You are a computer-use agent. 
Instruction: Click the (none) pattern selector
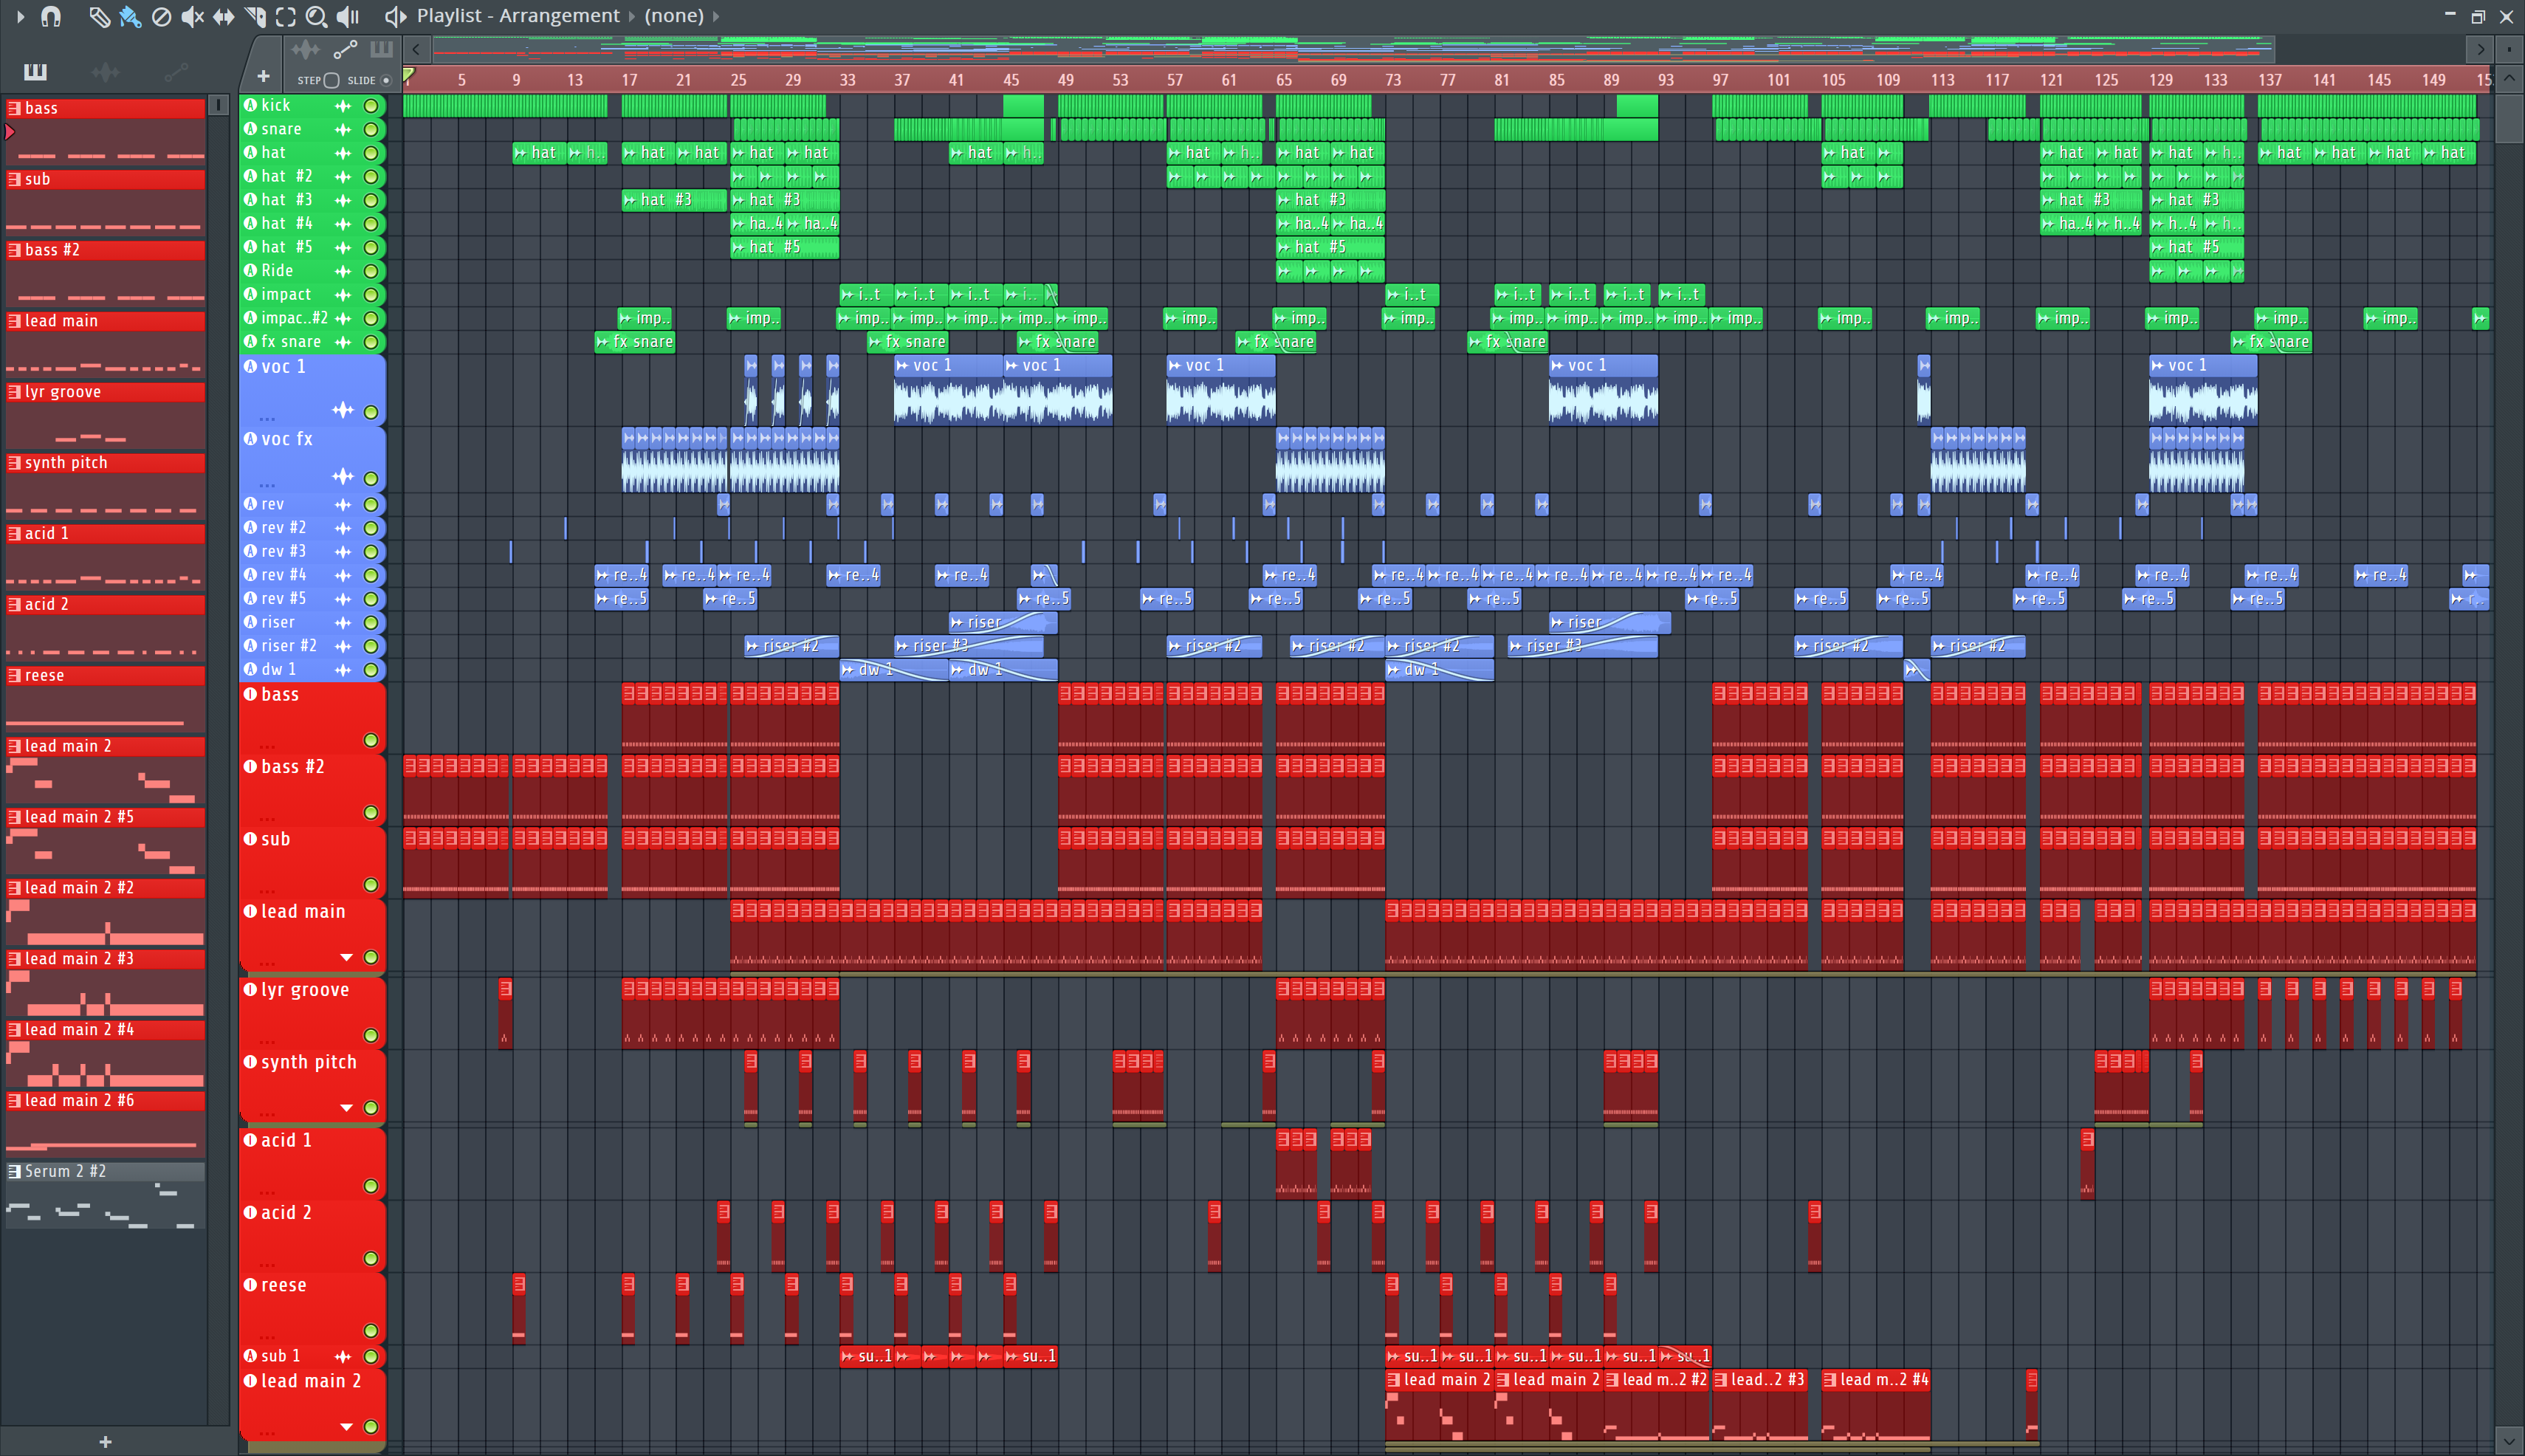point(674,16)
